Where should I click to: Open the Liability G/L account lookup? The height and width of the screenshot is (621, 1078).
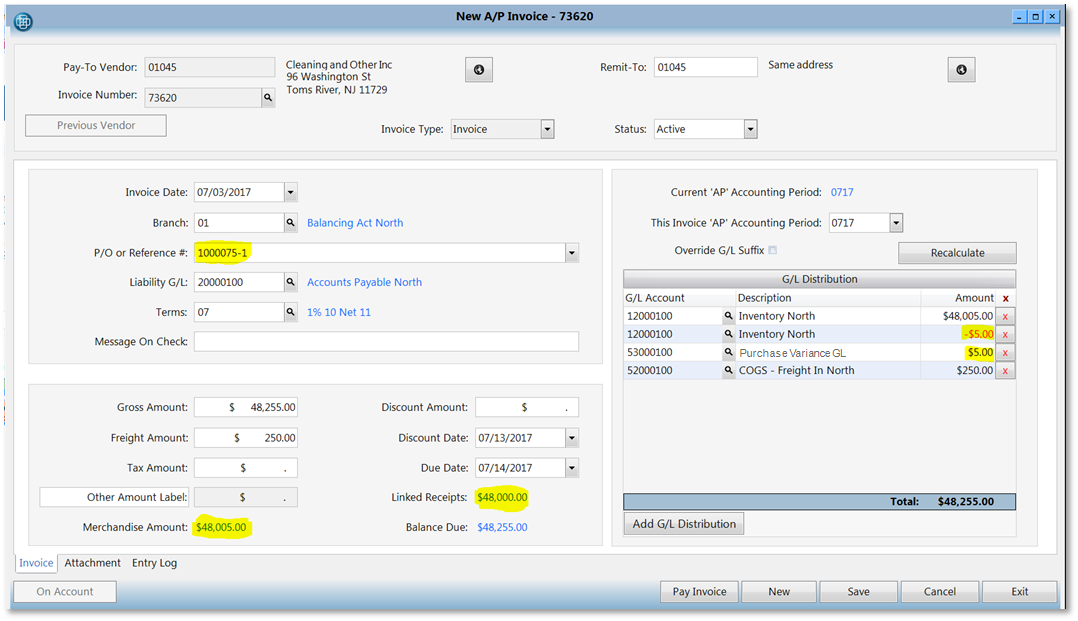[291, 282]
